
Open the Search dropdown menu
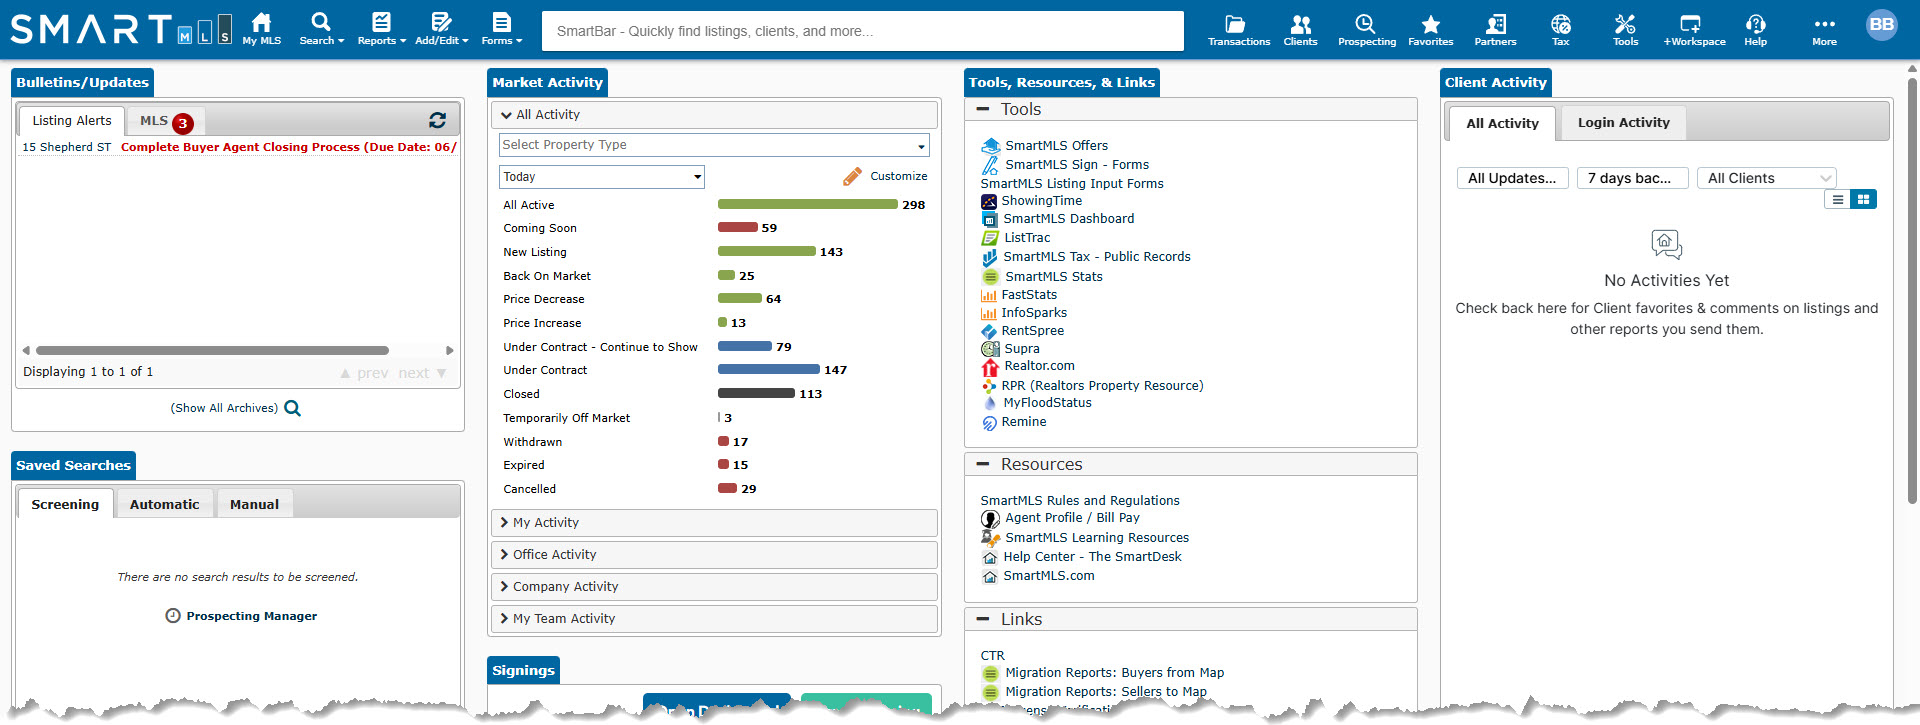(x=320, y=28)
